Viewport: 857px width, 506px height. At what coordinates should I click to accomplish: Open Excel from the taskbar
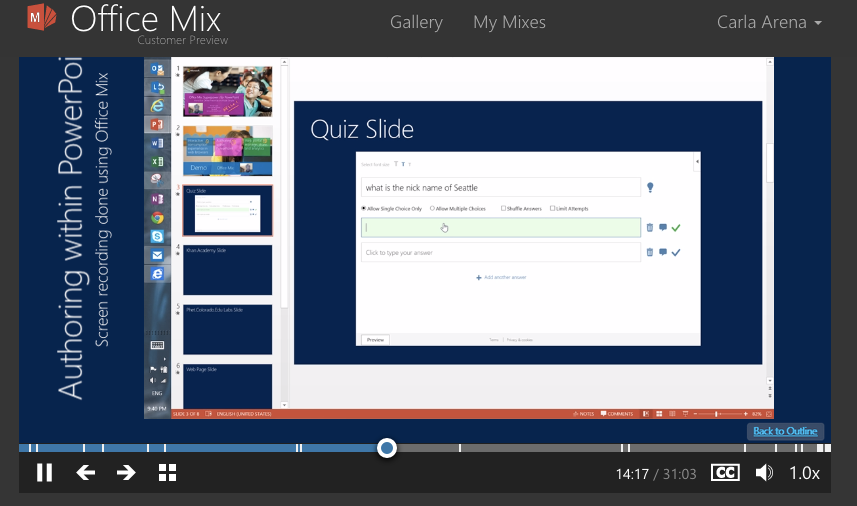pyautogui.click(x=157, y=162)
